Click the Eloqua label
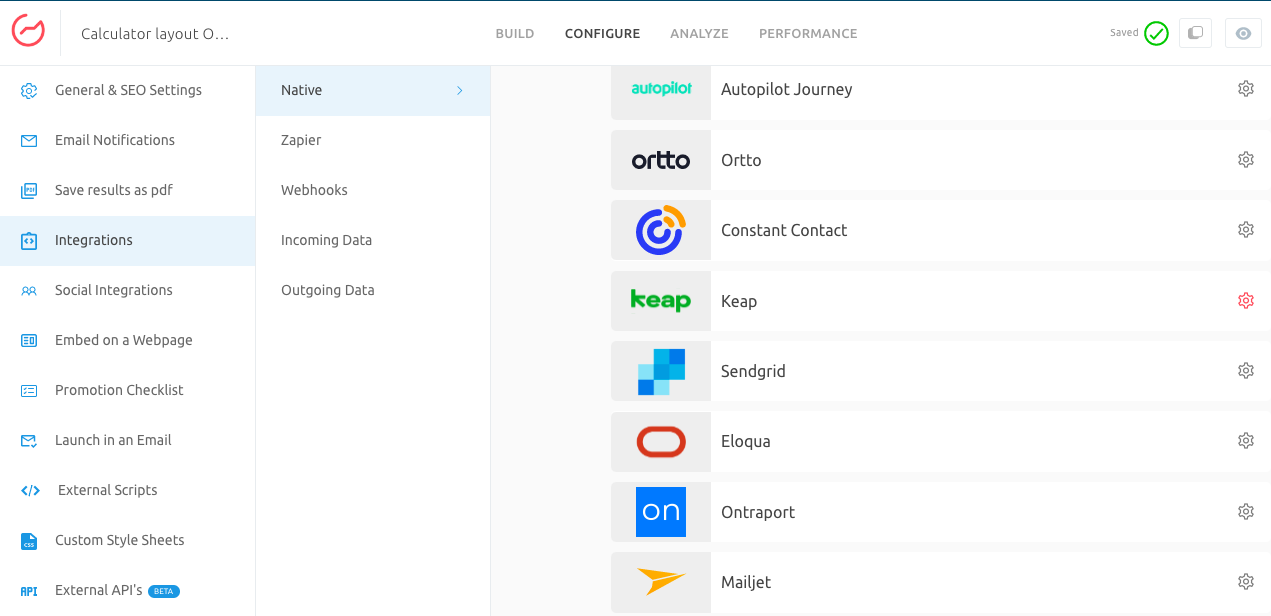The height and width of the screenshot is (616, 1271). 746,441
